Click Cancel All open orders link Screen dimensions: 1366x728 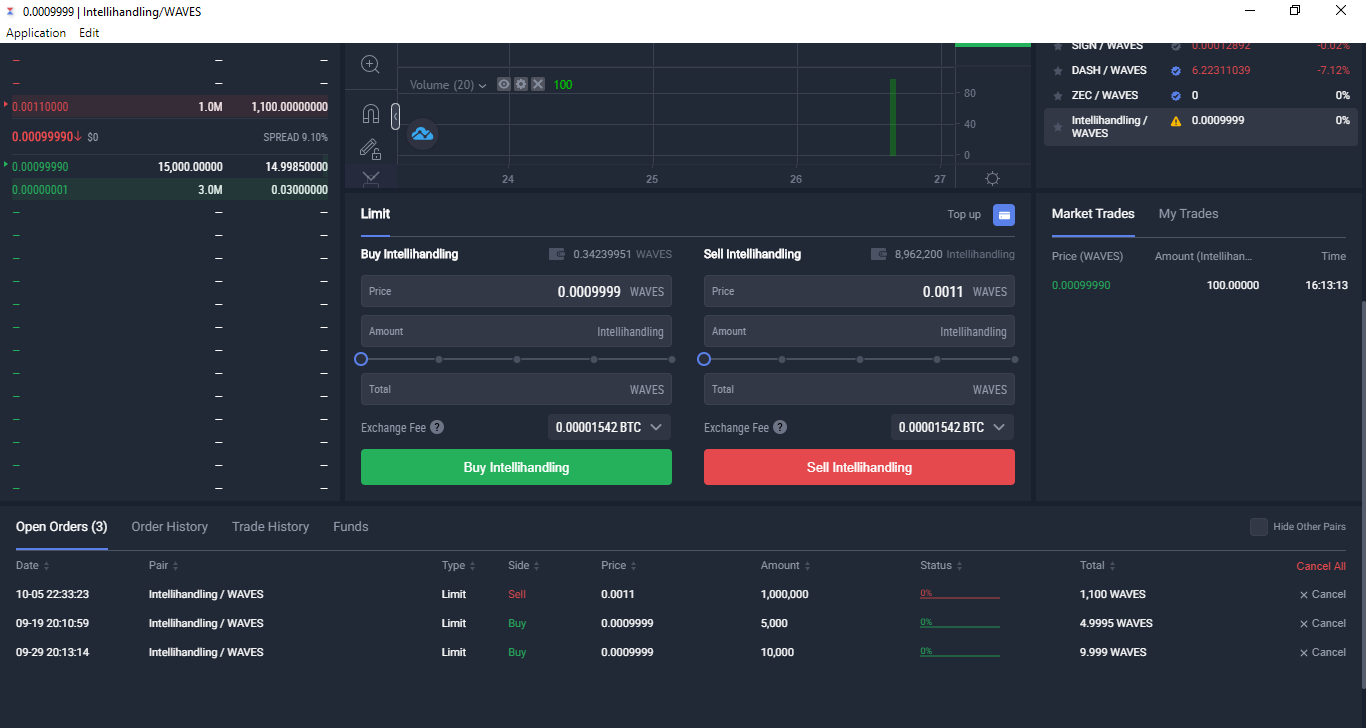point(1321,566)
